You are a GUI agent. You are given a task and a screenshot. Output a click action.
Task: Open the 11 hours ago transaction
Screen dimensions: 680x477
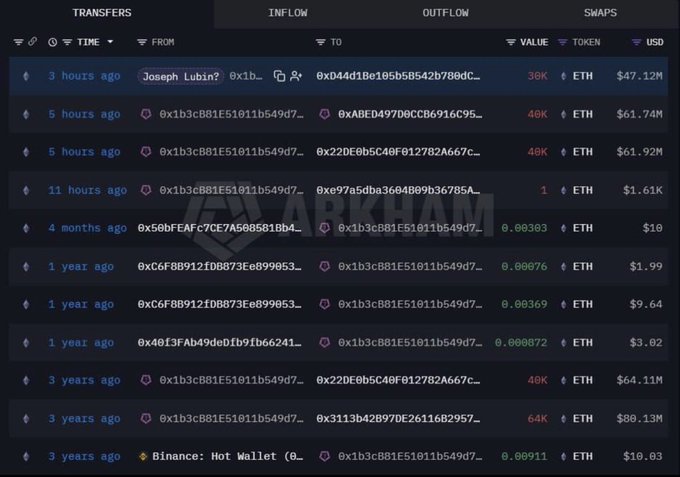click(x=88, y=190)
